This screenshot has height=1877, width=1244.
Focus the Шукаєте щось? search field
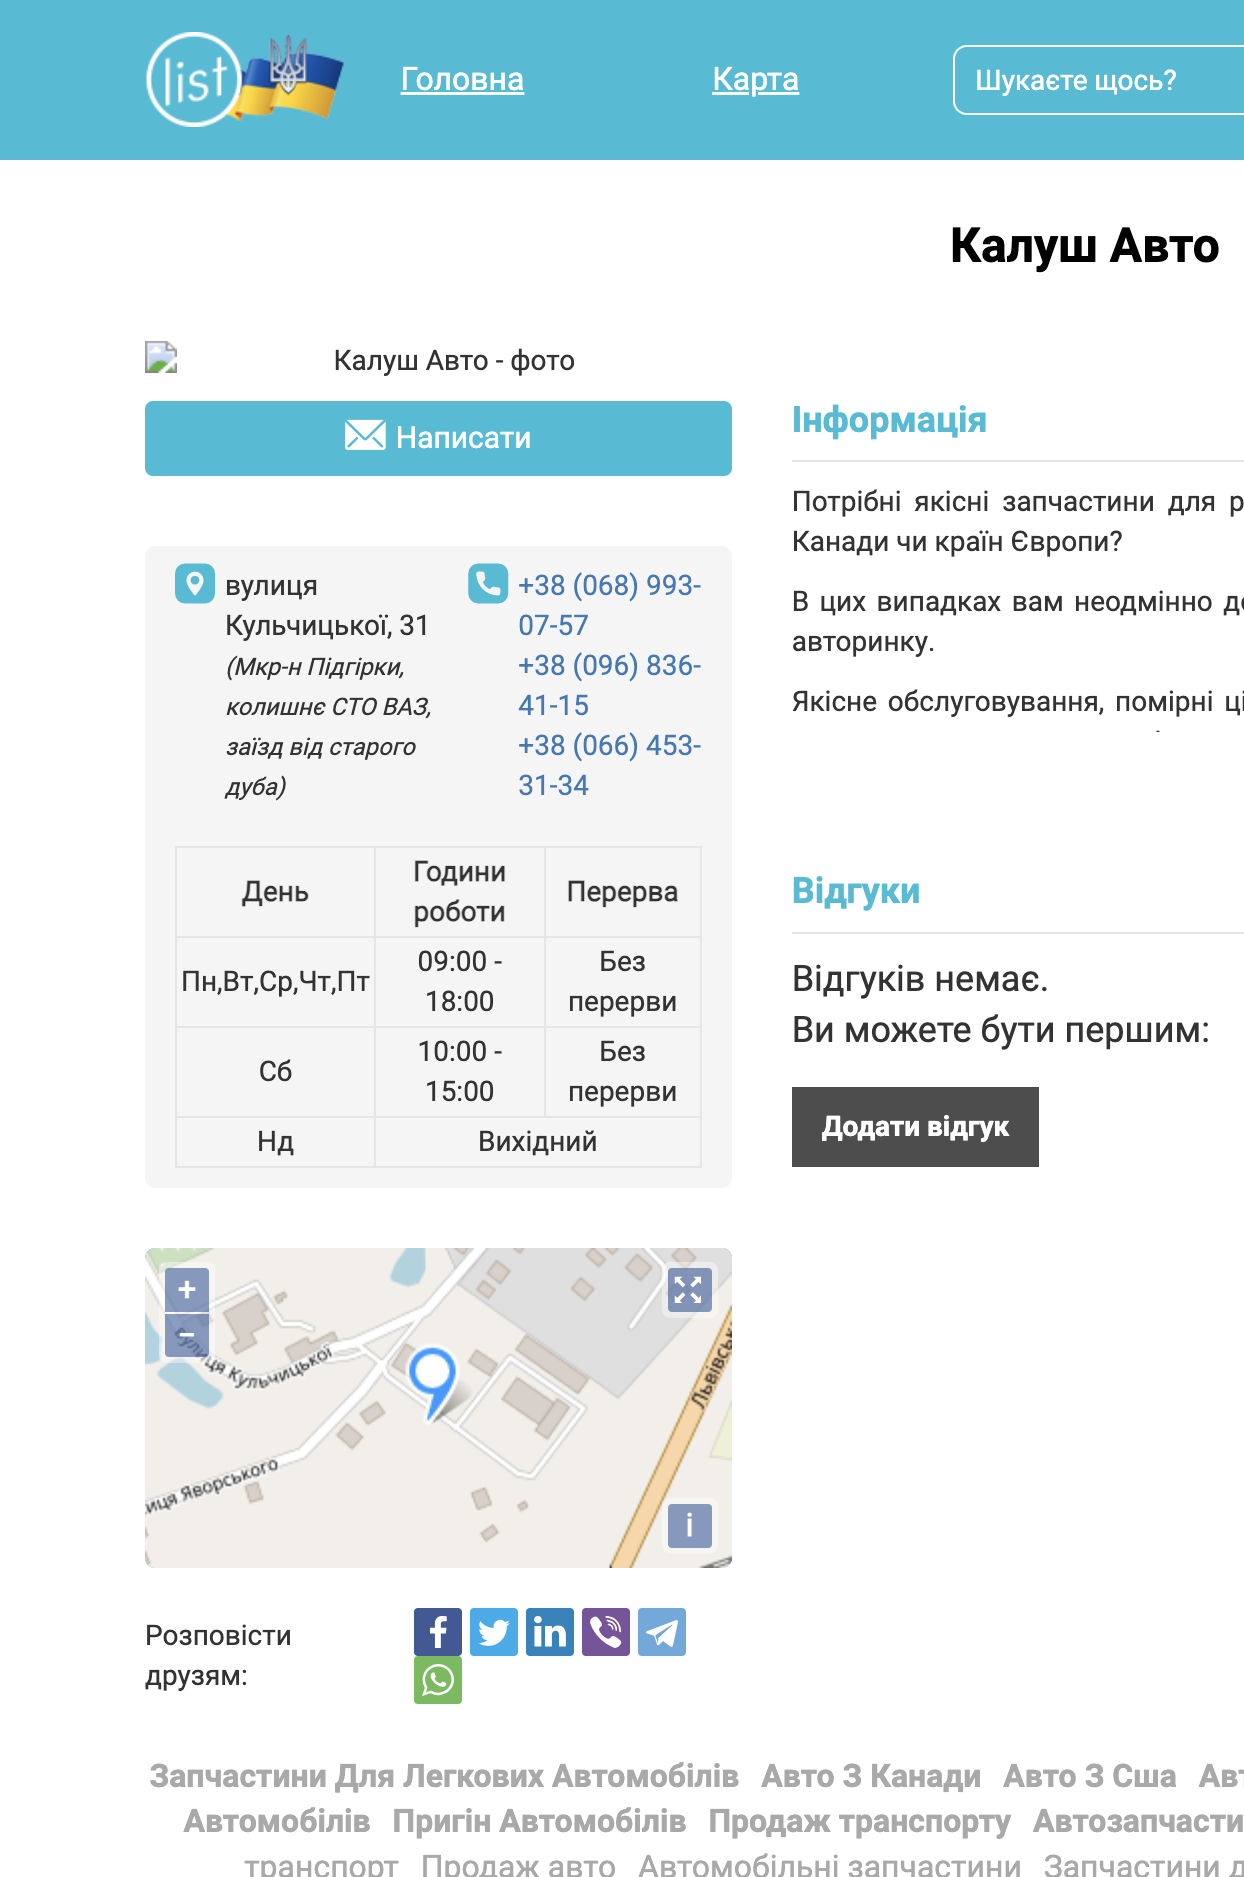1099,80
